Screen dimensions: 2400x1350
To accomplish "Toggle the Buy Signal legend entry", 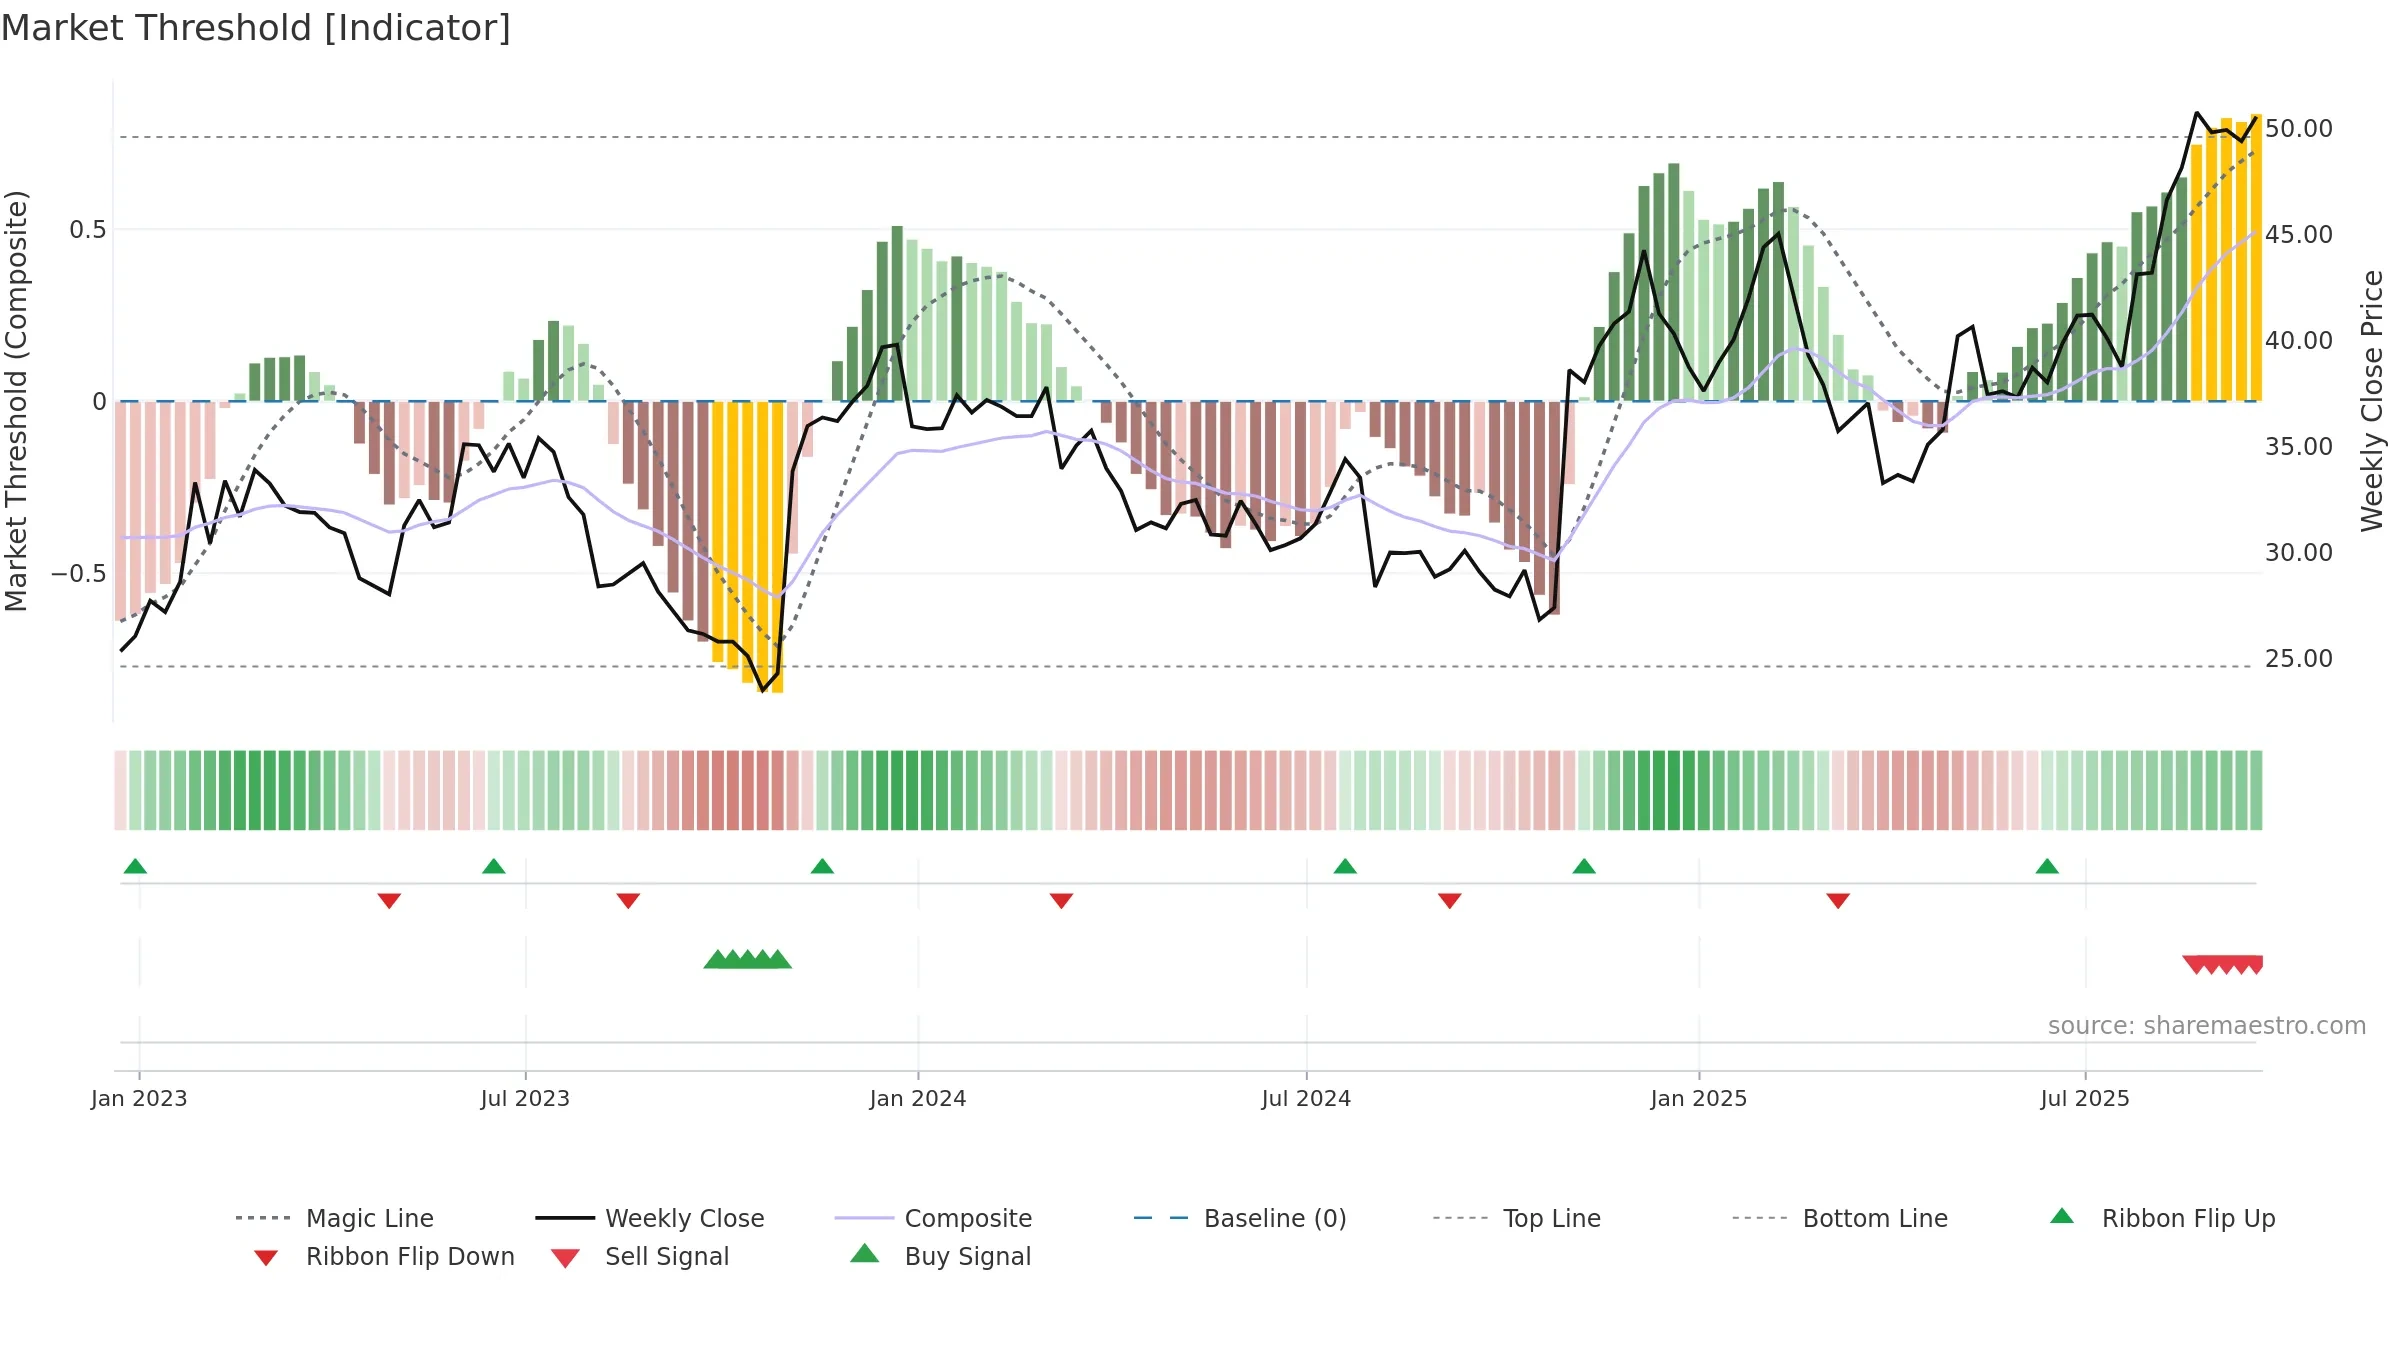I will tap(940, 1256).
